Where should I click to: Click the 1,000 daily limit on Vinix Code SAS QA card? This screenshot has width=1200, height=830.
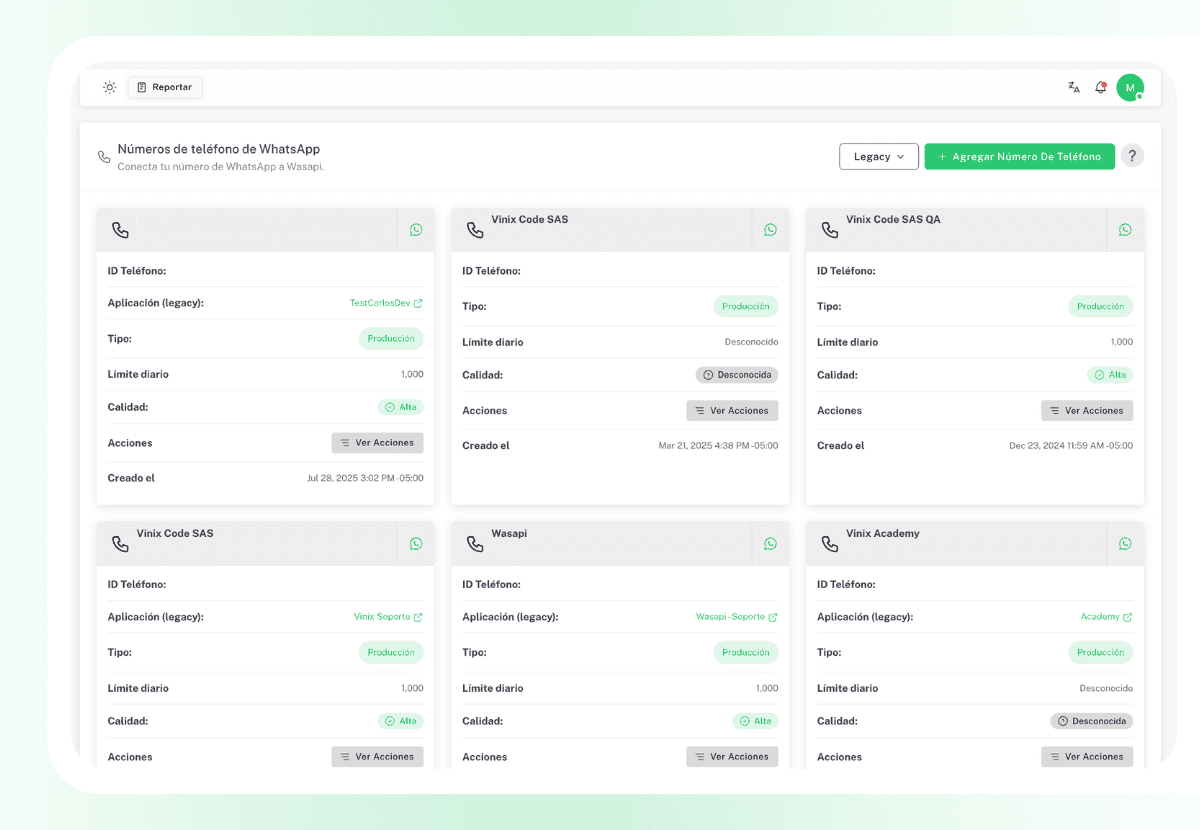1122,342
